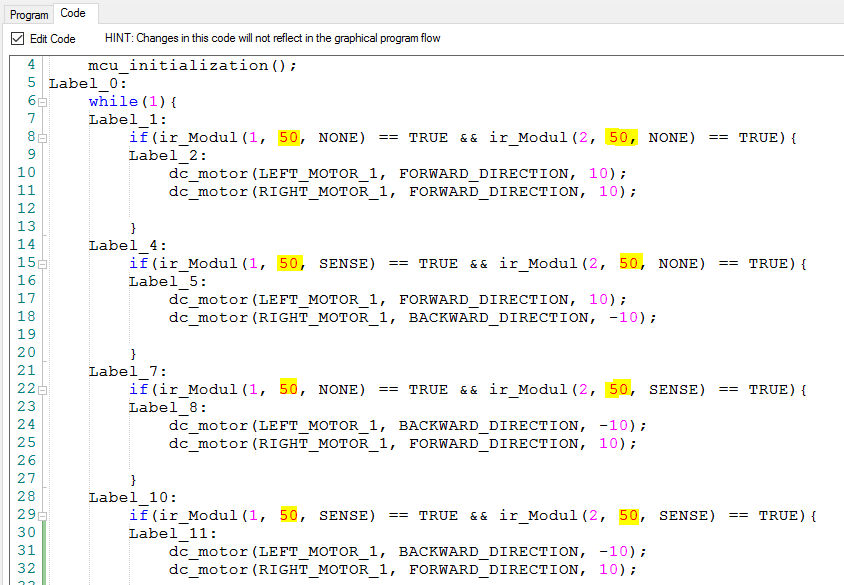This screenshot has height=585, width=844.
Task: Collapse the if block on line 8
Action: pos(43,138)
